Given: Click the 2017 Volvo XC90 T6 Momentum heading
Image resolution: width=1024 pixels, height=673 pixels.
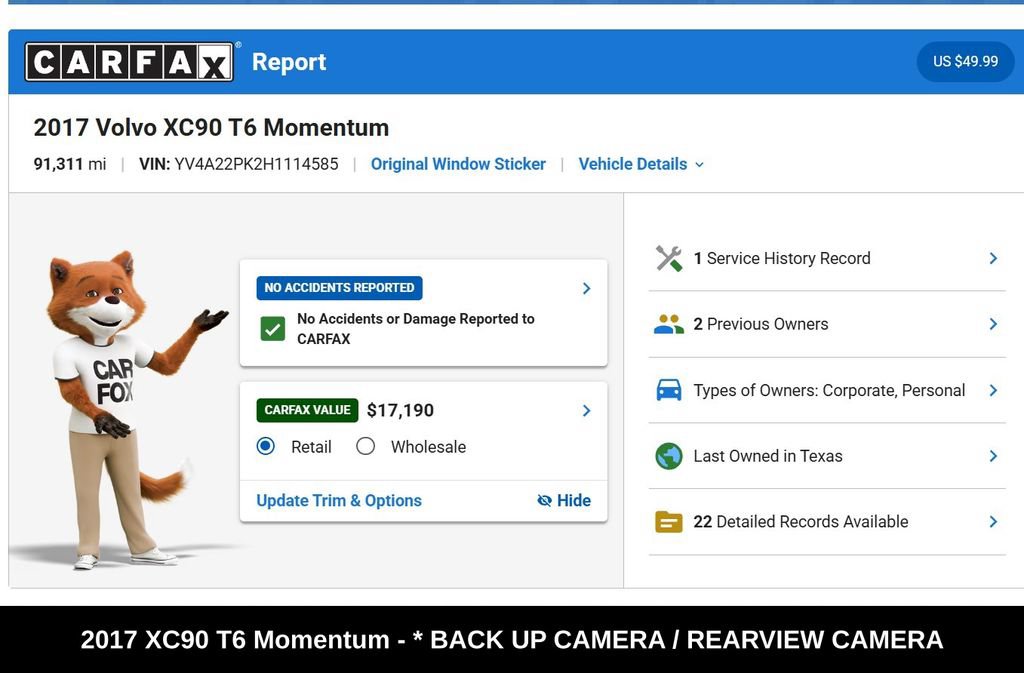Looking at the screenshot, I should [212, 127].
